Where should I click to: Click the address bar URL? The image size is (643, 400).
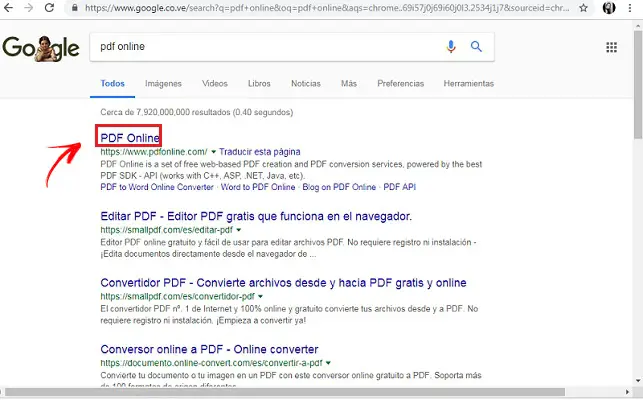[x=327, y=8]
